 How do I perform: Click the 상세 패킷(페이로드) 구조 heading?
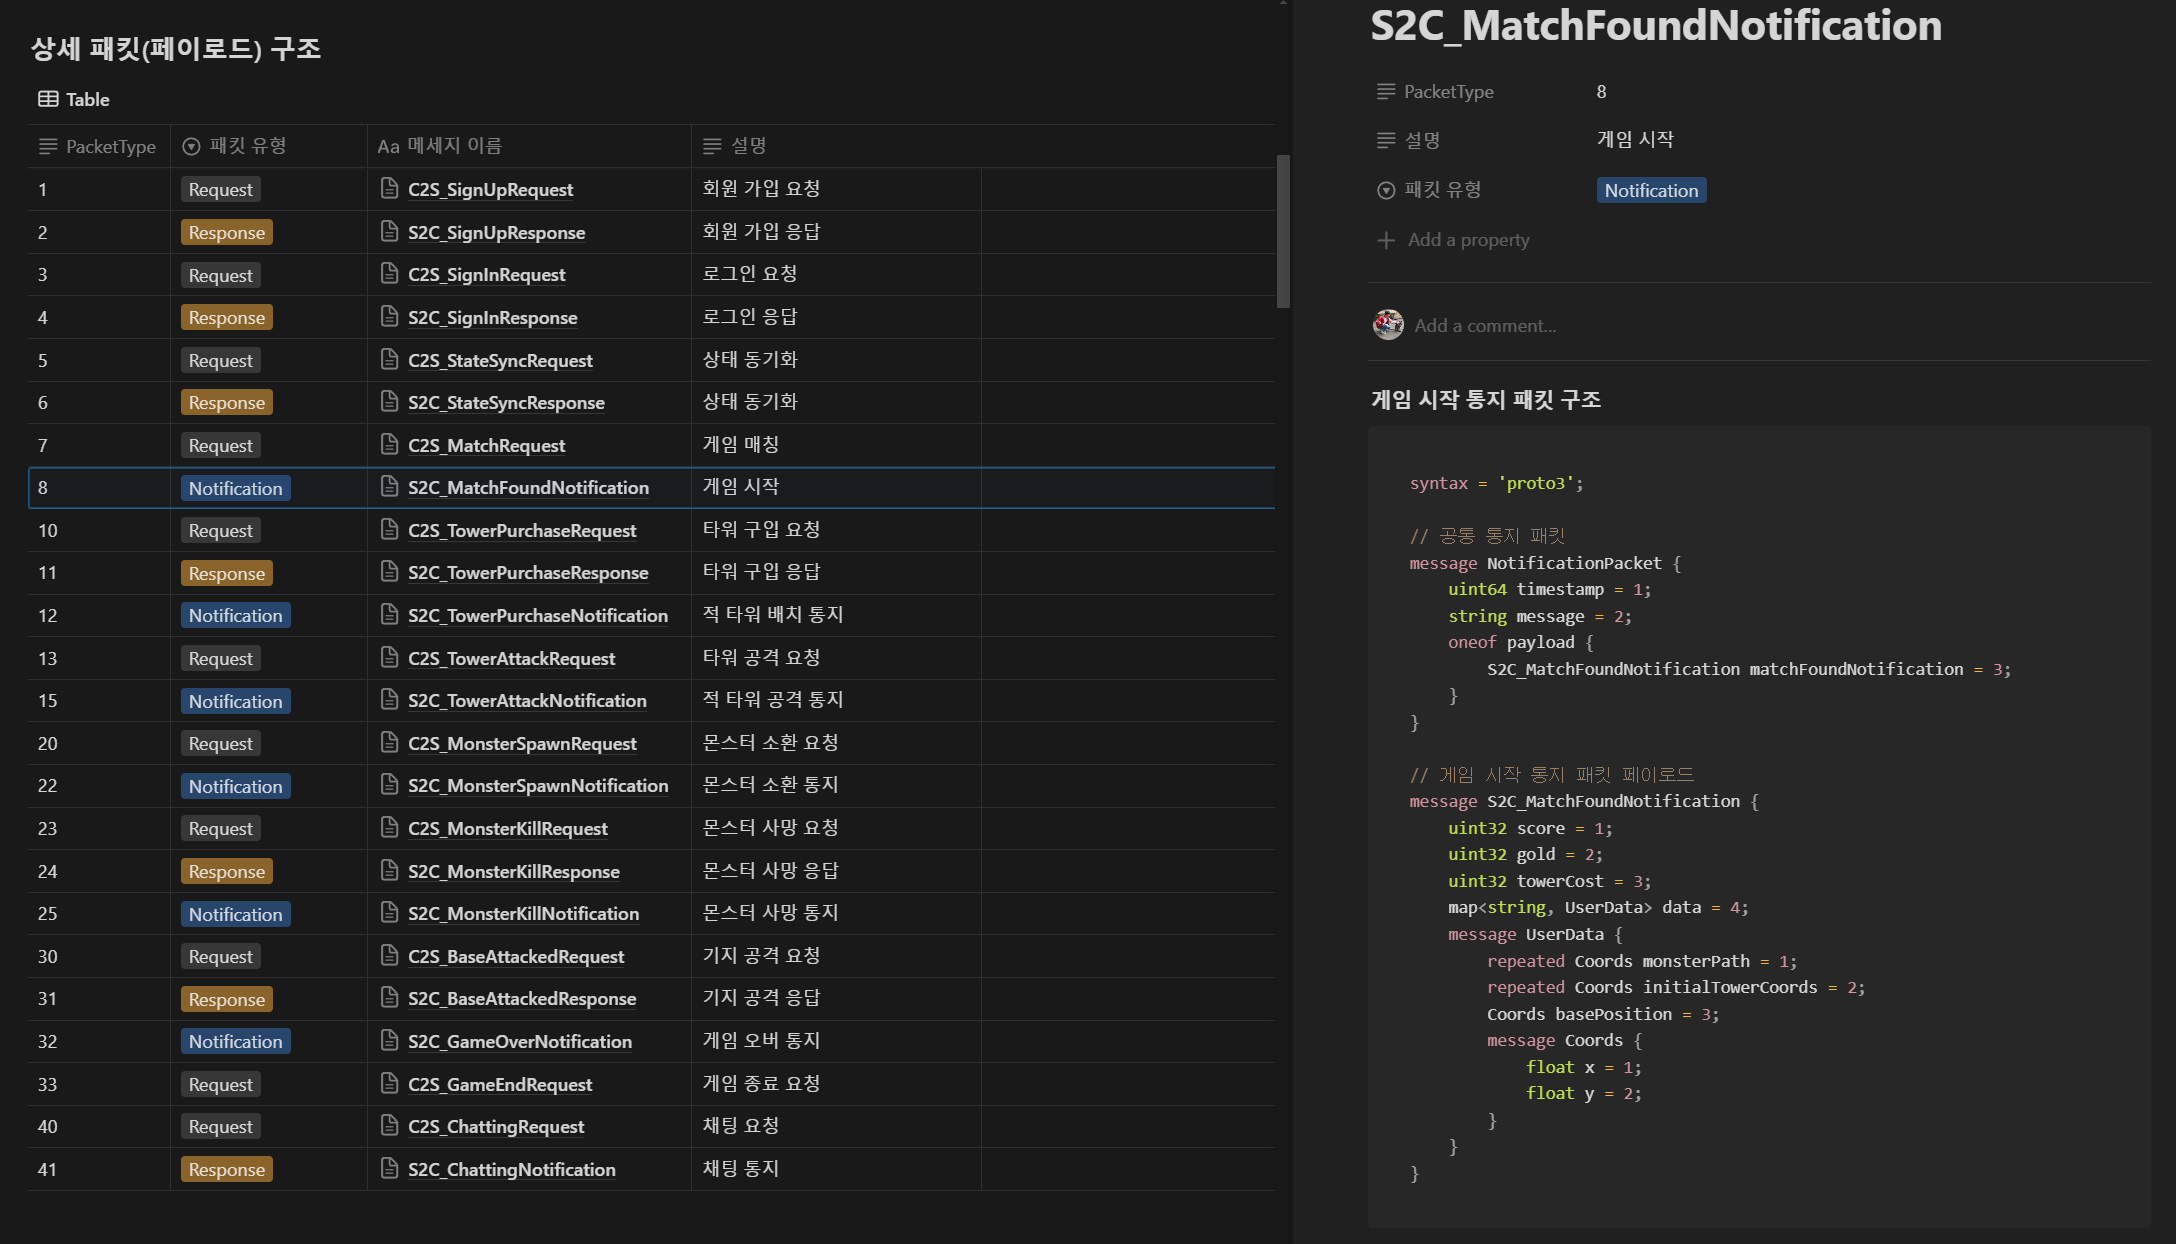tap(176, 48)
